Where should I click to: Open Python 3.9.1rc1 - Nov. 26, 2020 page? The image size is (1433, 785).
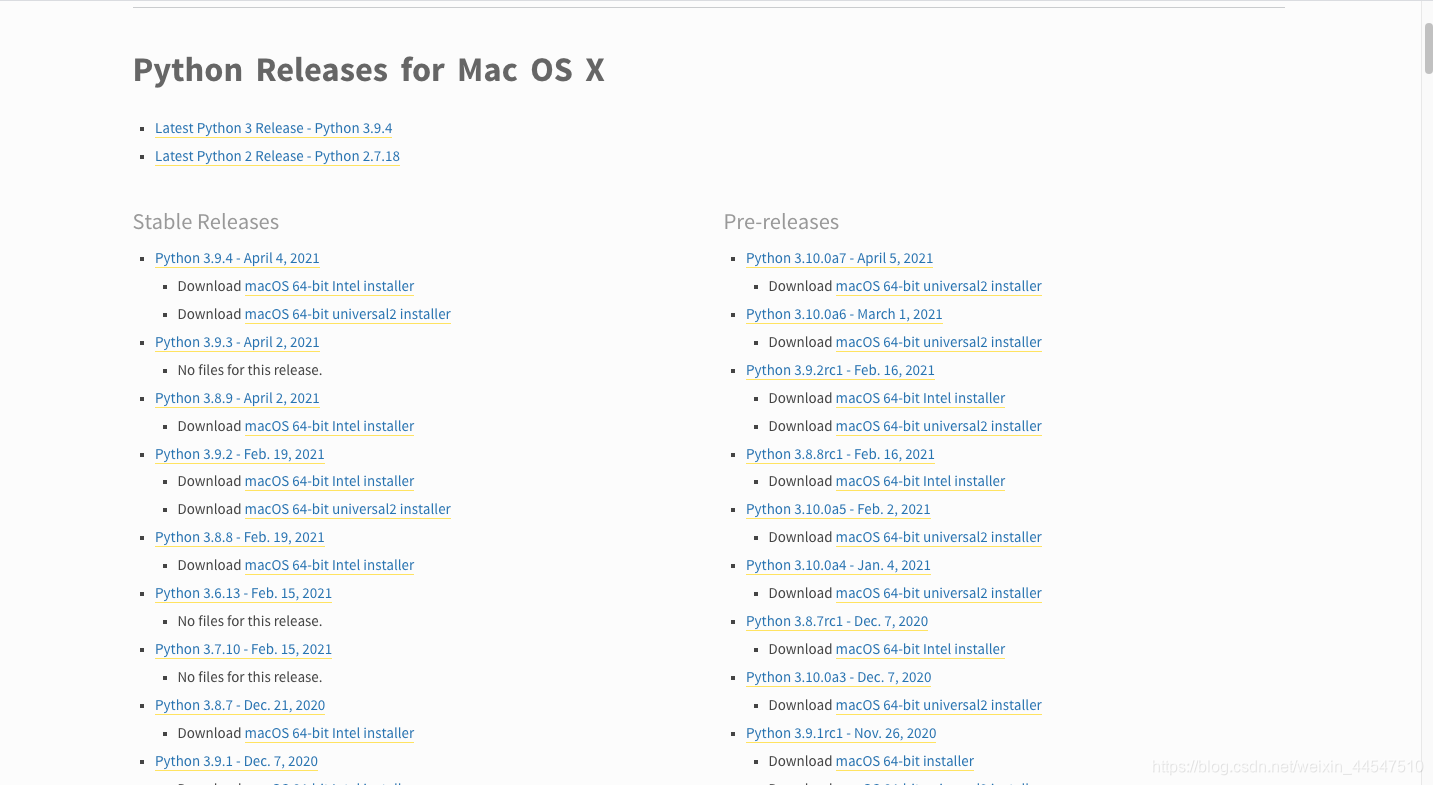pyautogui.click(x=841, y=733)
